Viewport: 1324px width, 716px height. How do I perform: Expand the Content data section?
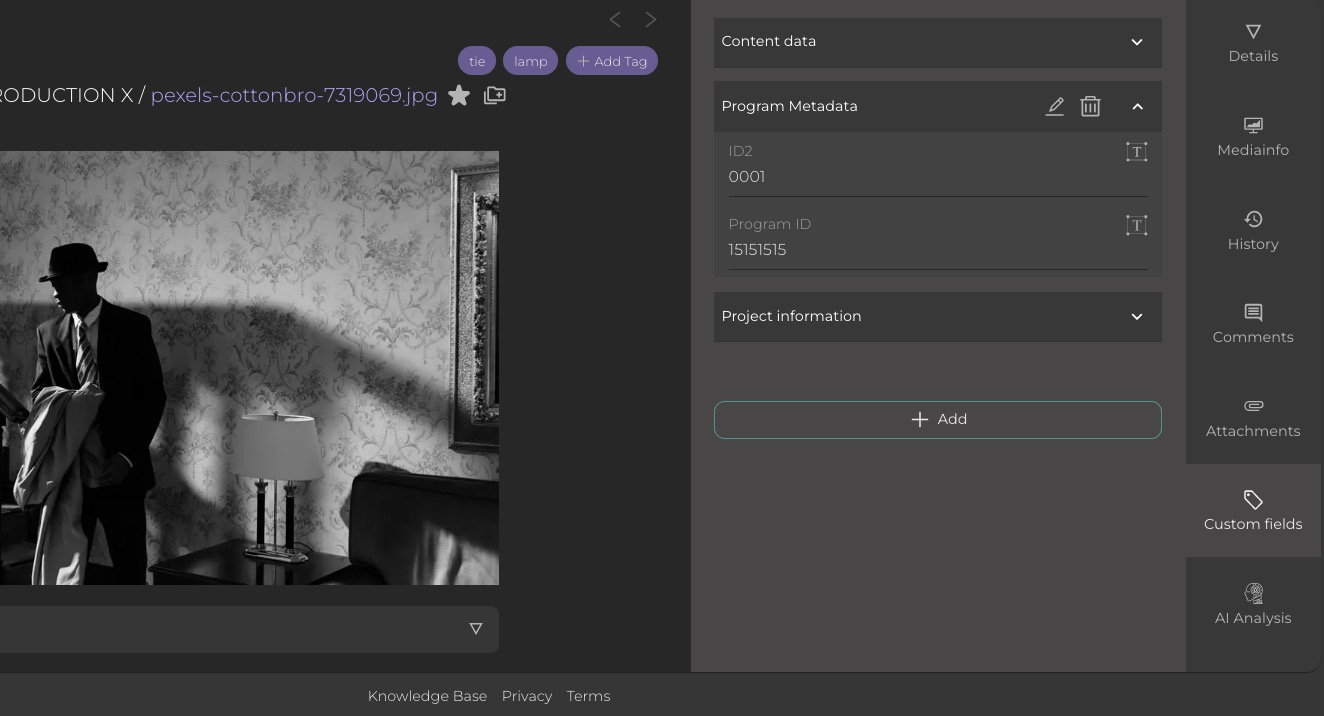pos(1136,42)
